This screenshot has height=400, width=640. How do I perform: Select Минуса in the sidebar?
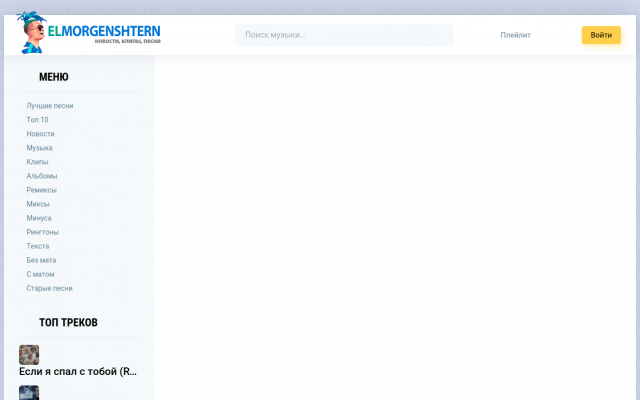39,218
